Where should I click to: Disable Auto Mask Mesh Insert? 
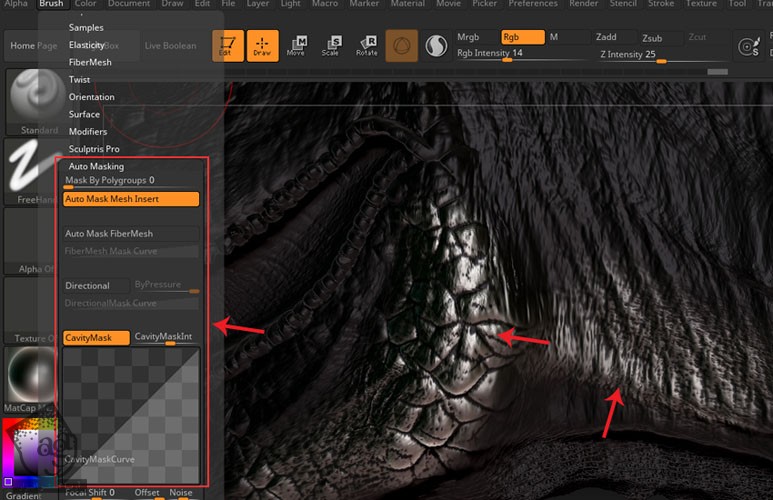click(131, 199)
